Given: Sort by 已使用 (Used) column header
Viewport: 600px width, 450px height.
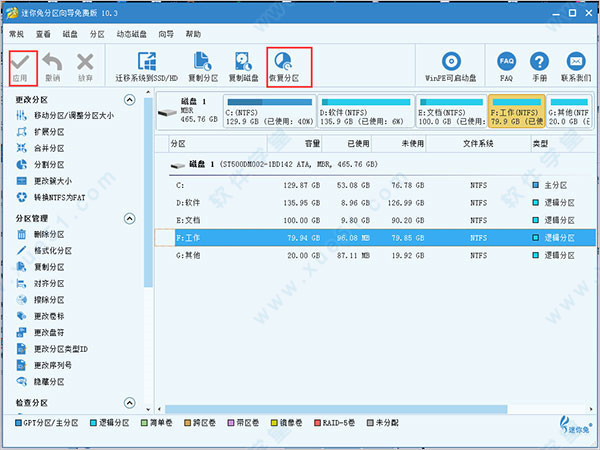Looking at the screenshot, I should tap(347, 144).
